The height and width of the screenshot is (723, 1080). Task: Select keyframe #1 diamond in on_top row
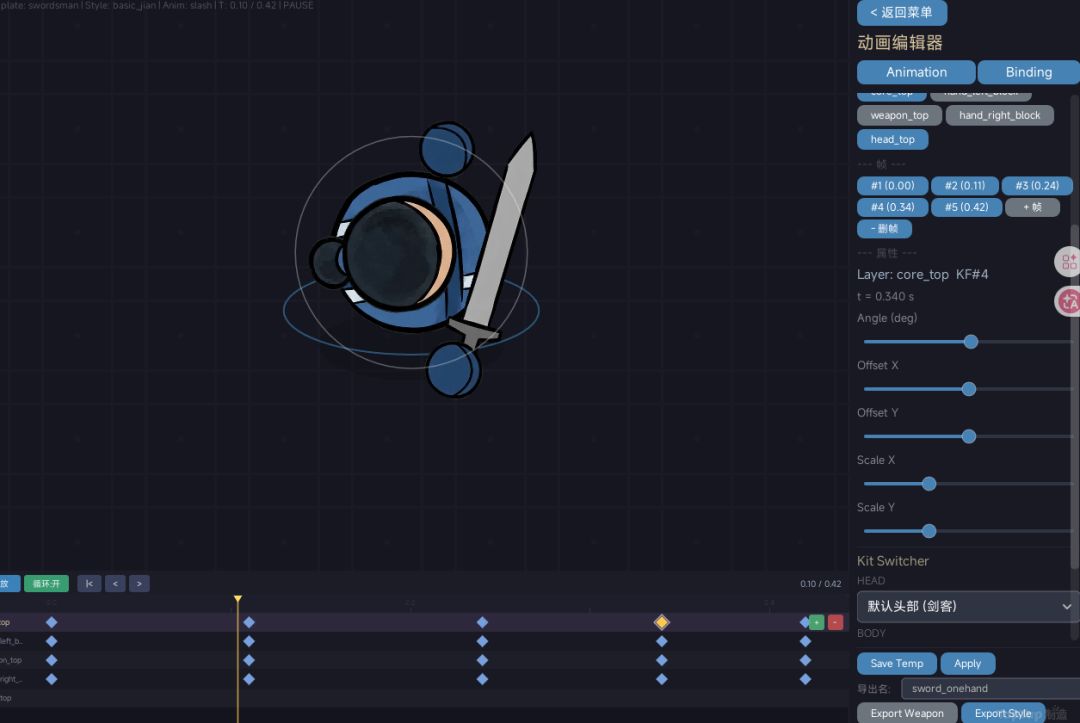pyautogui.click(x=52, y=660)
